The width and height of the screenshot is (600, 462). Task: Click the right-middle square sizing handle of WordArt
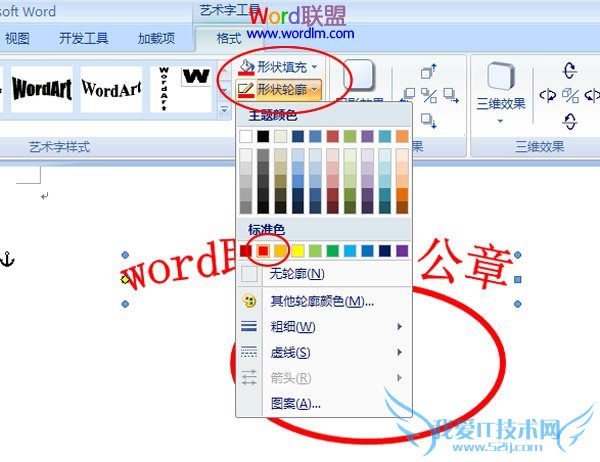pos(517,279)
